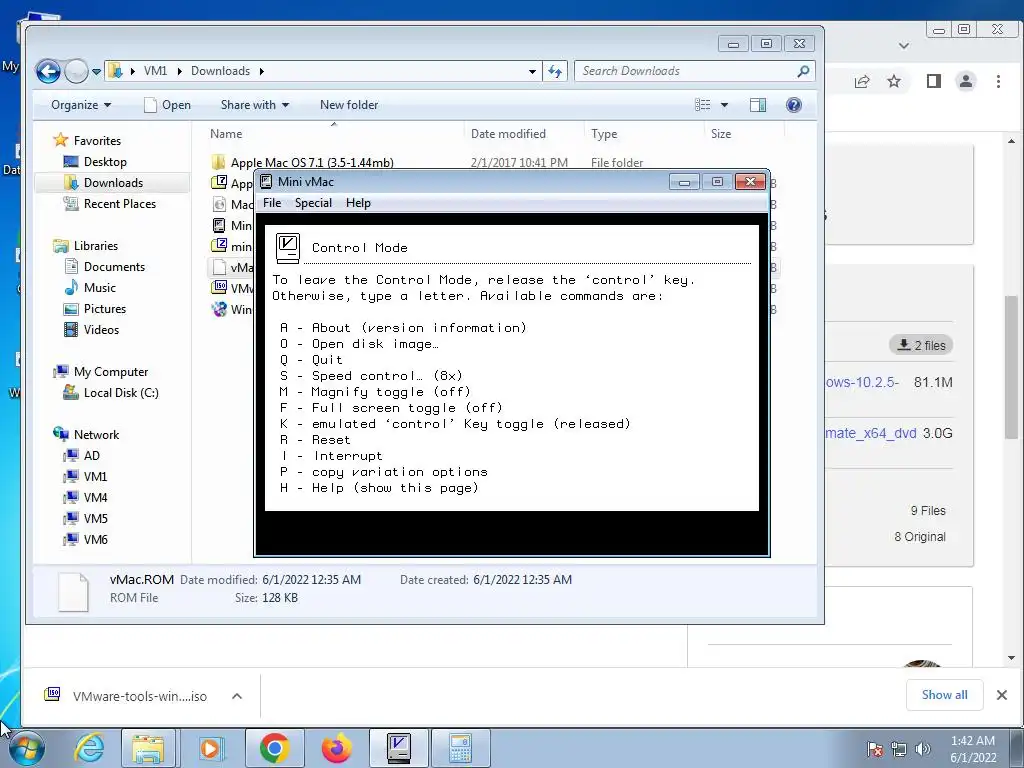Viewport: 1024px width, 768px height.
Task: Click the search magnifier icon
Action: click(803, 71)
